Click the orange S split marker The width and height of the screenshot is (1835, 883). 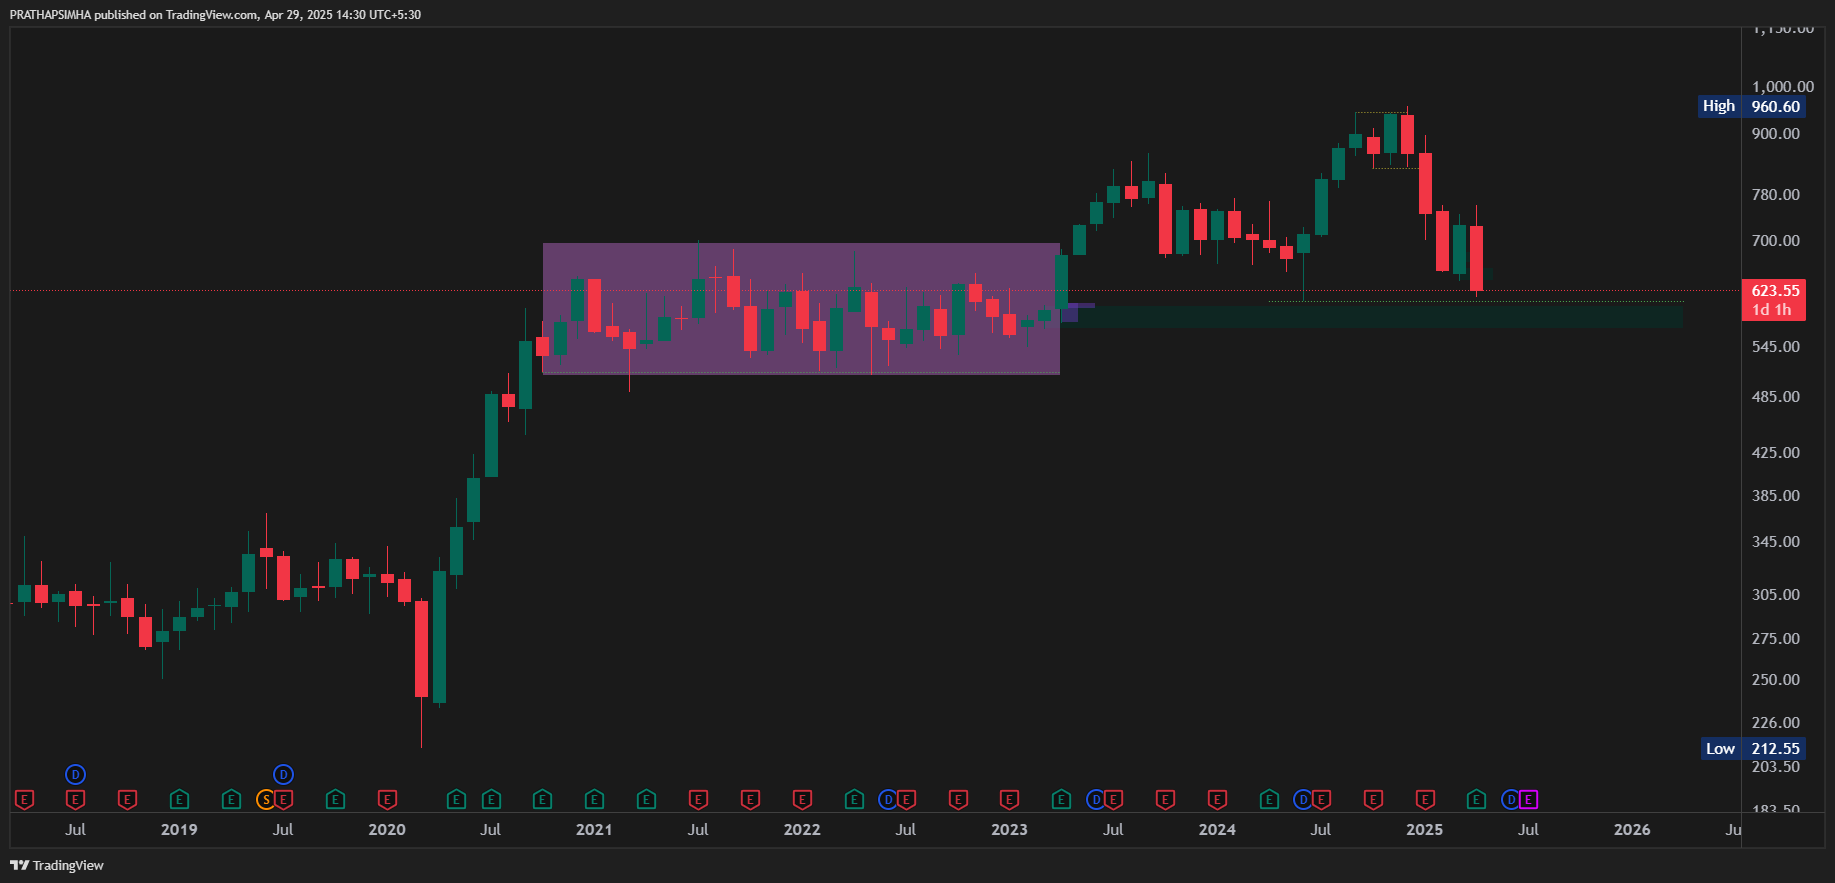click(265, 799)
